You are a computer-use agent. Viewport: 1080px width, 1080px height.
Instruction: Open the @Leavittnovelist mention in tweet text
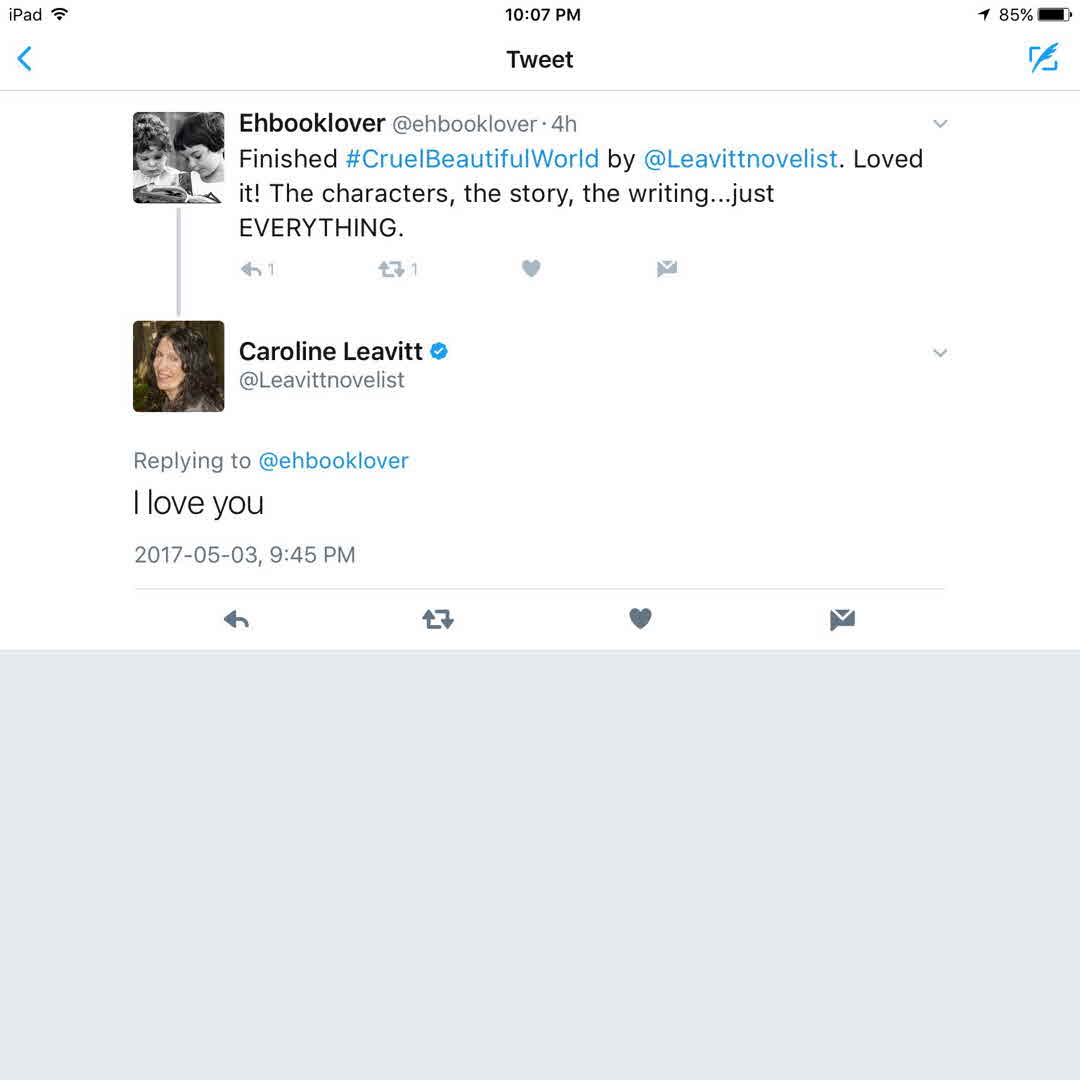pyautogui.click(x=740, y=159)
